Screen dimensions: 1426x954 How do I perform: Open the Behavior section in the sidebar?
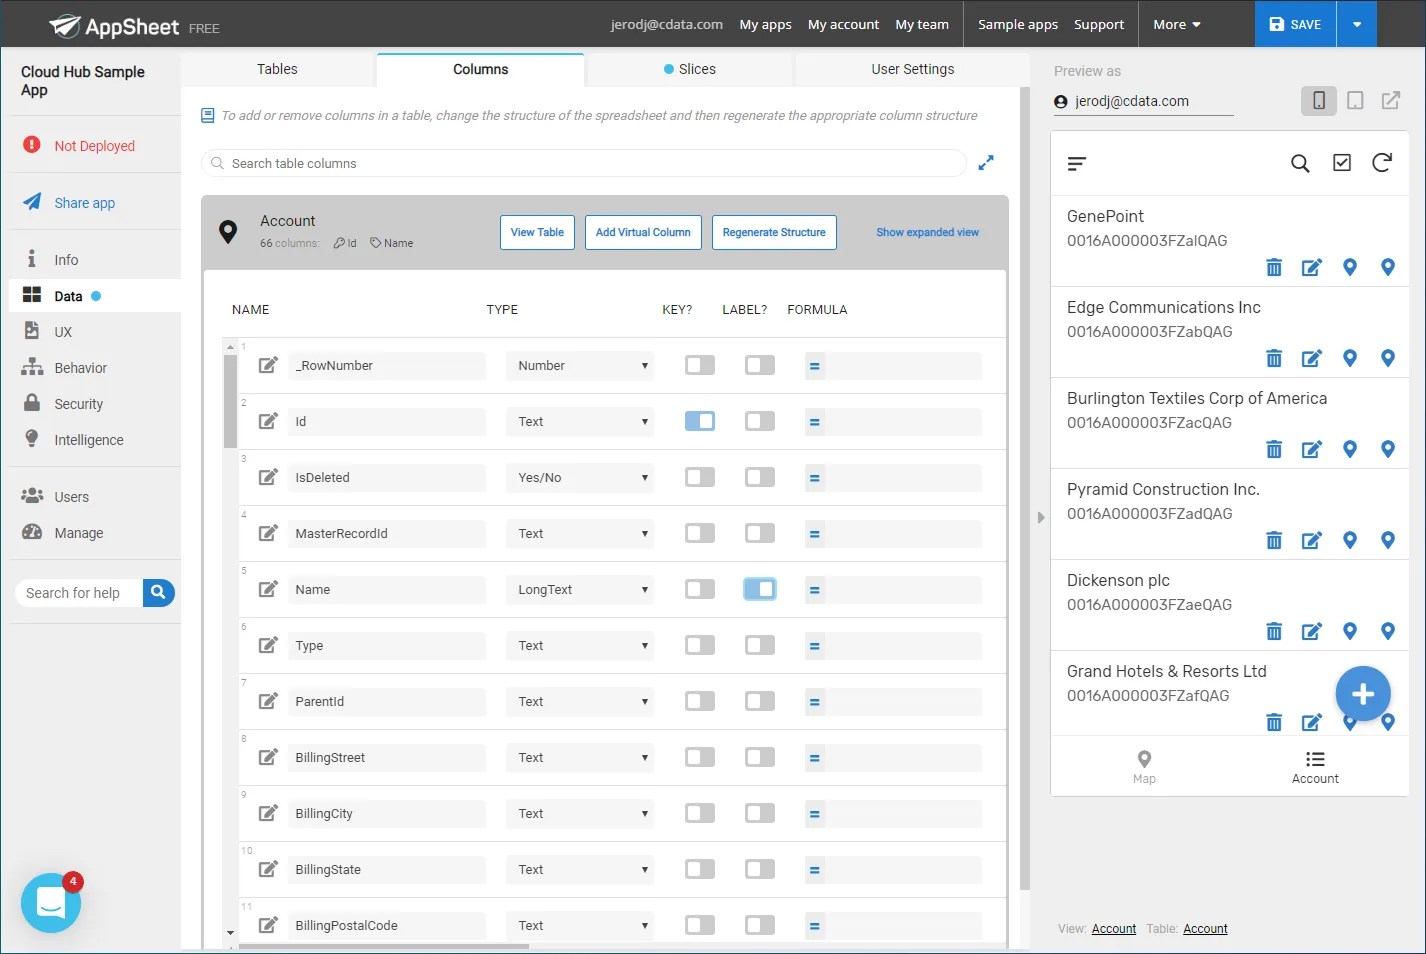click(x=80, y=368)
